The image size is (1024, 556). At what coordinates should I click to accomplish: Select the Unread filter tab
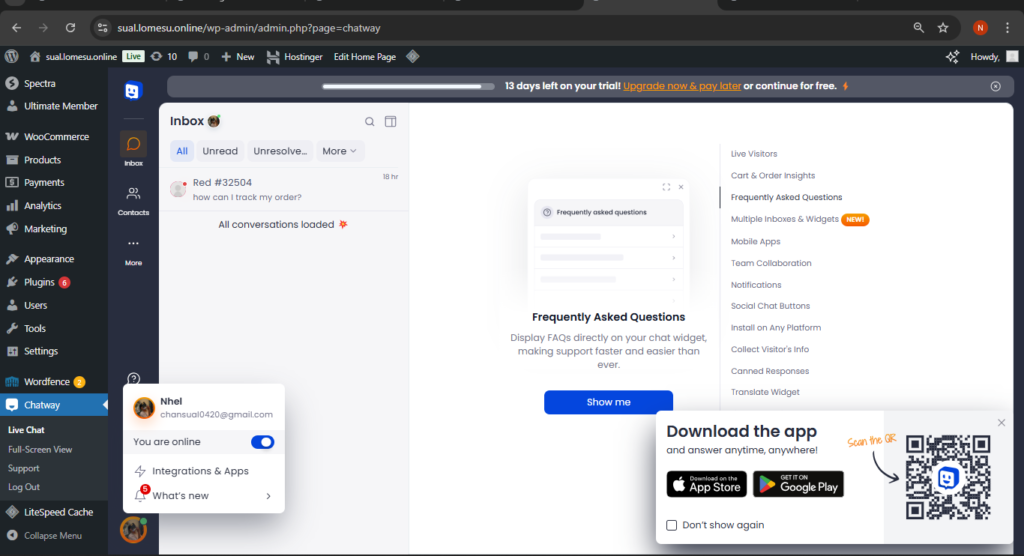[220, 151]
